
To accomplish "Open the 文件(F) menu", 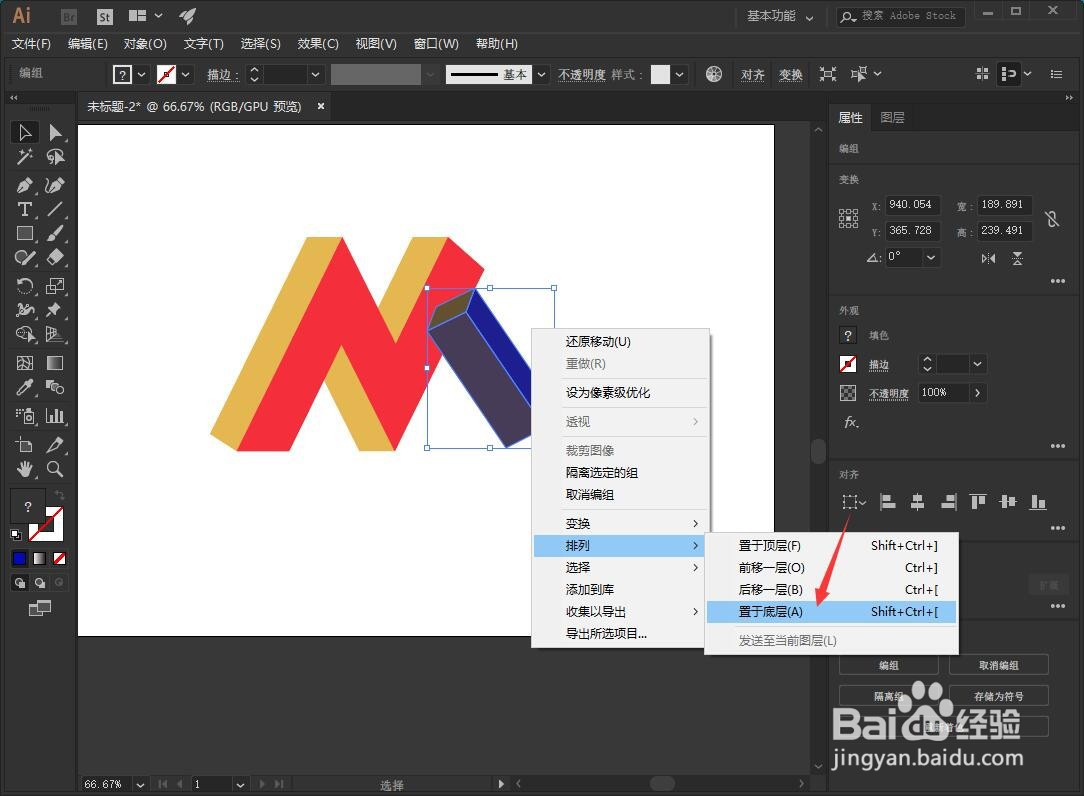I will click(x=31, y=44).
